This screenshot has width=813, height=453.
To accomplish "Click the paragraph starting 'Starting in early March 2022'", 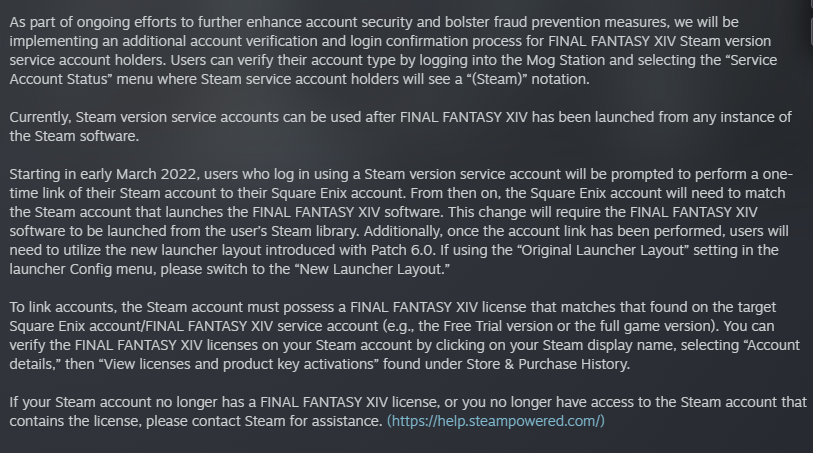I will point(401,221).
